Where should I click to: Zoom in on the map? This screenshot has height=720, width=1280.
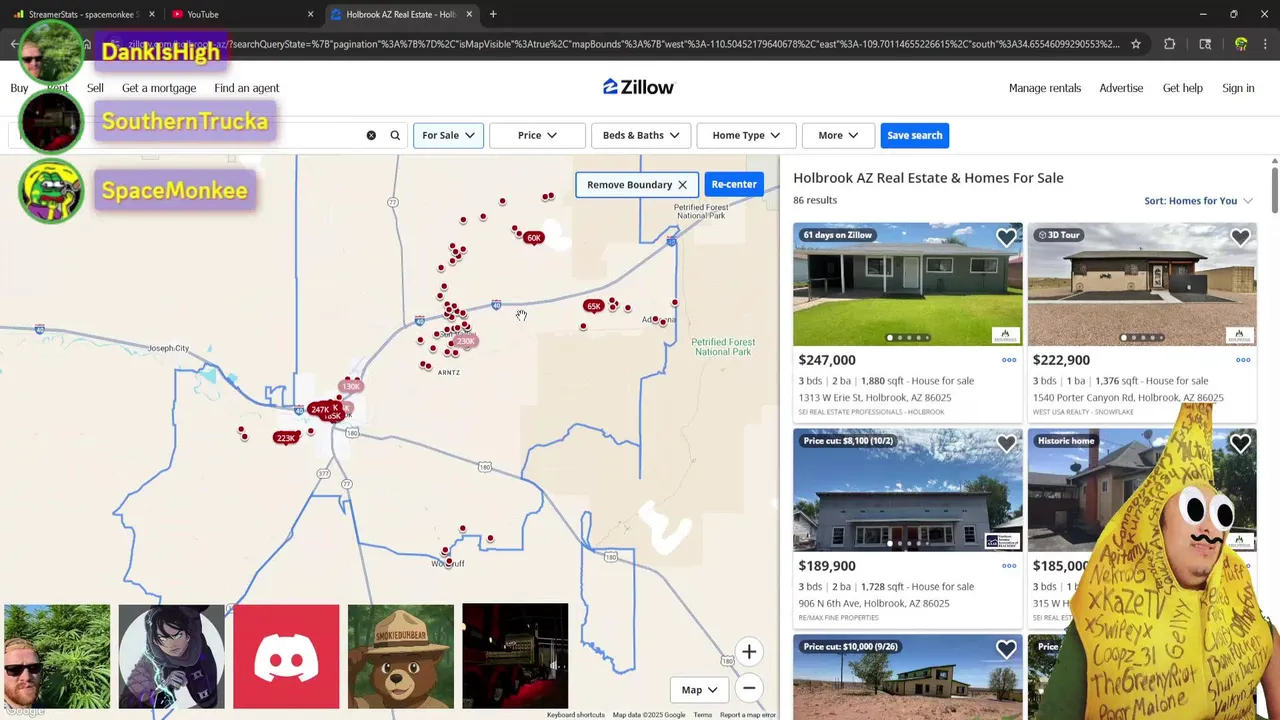point(749,652)
